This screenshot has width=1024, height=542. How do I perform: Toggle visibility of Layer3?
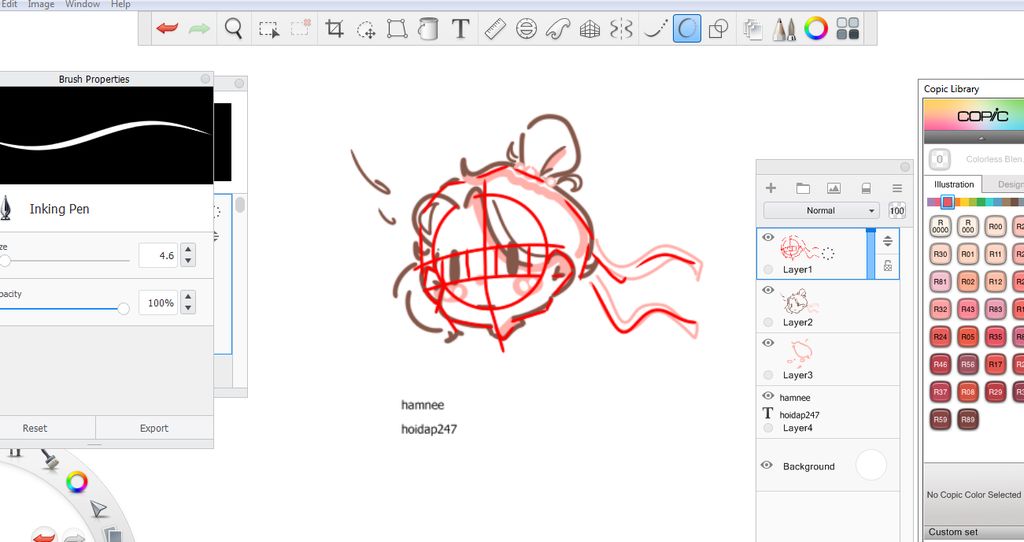tap(768, 343)
